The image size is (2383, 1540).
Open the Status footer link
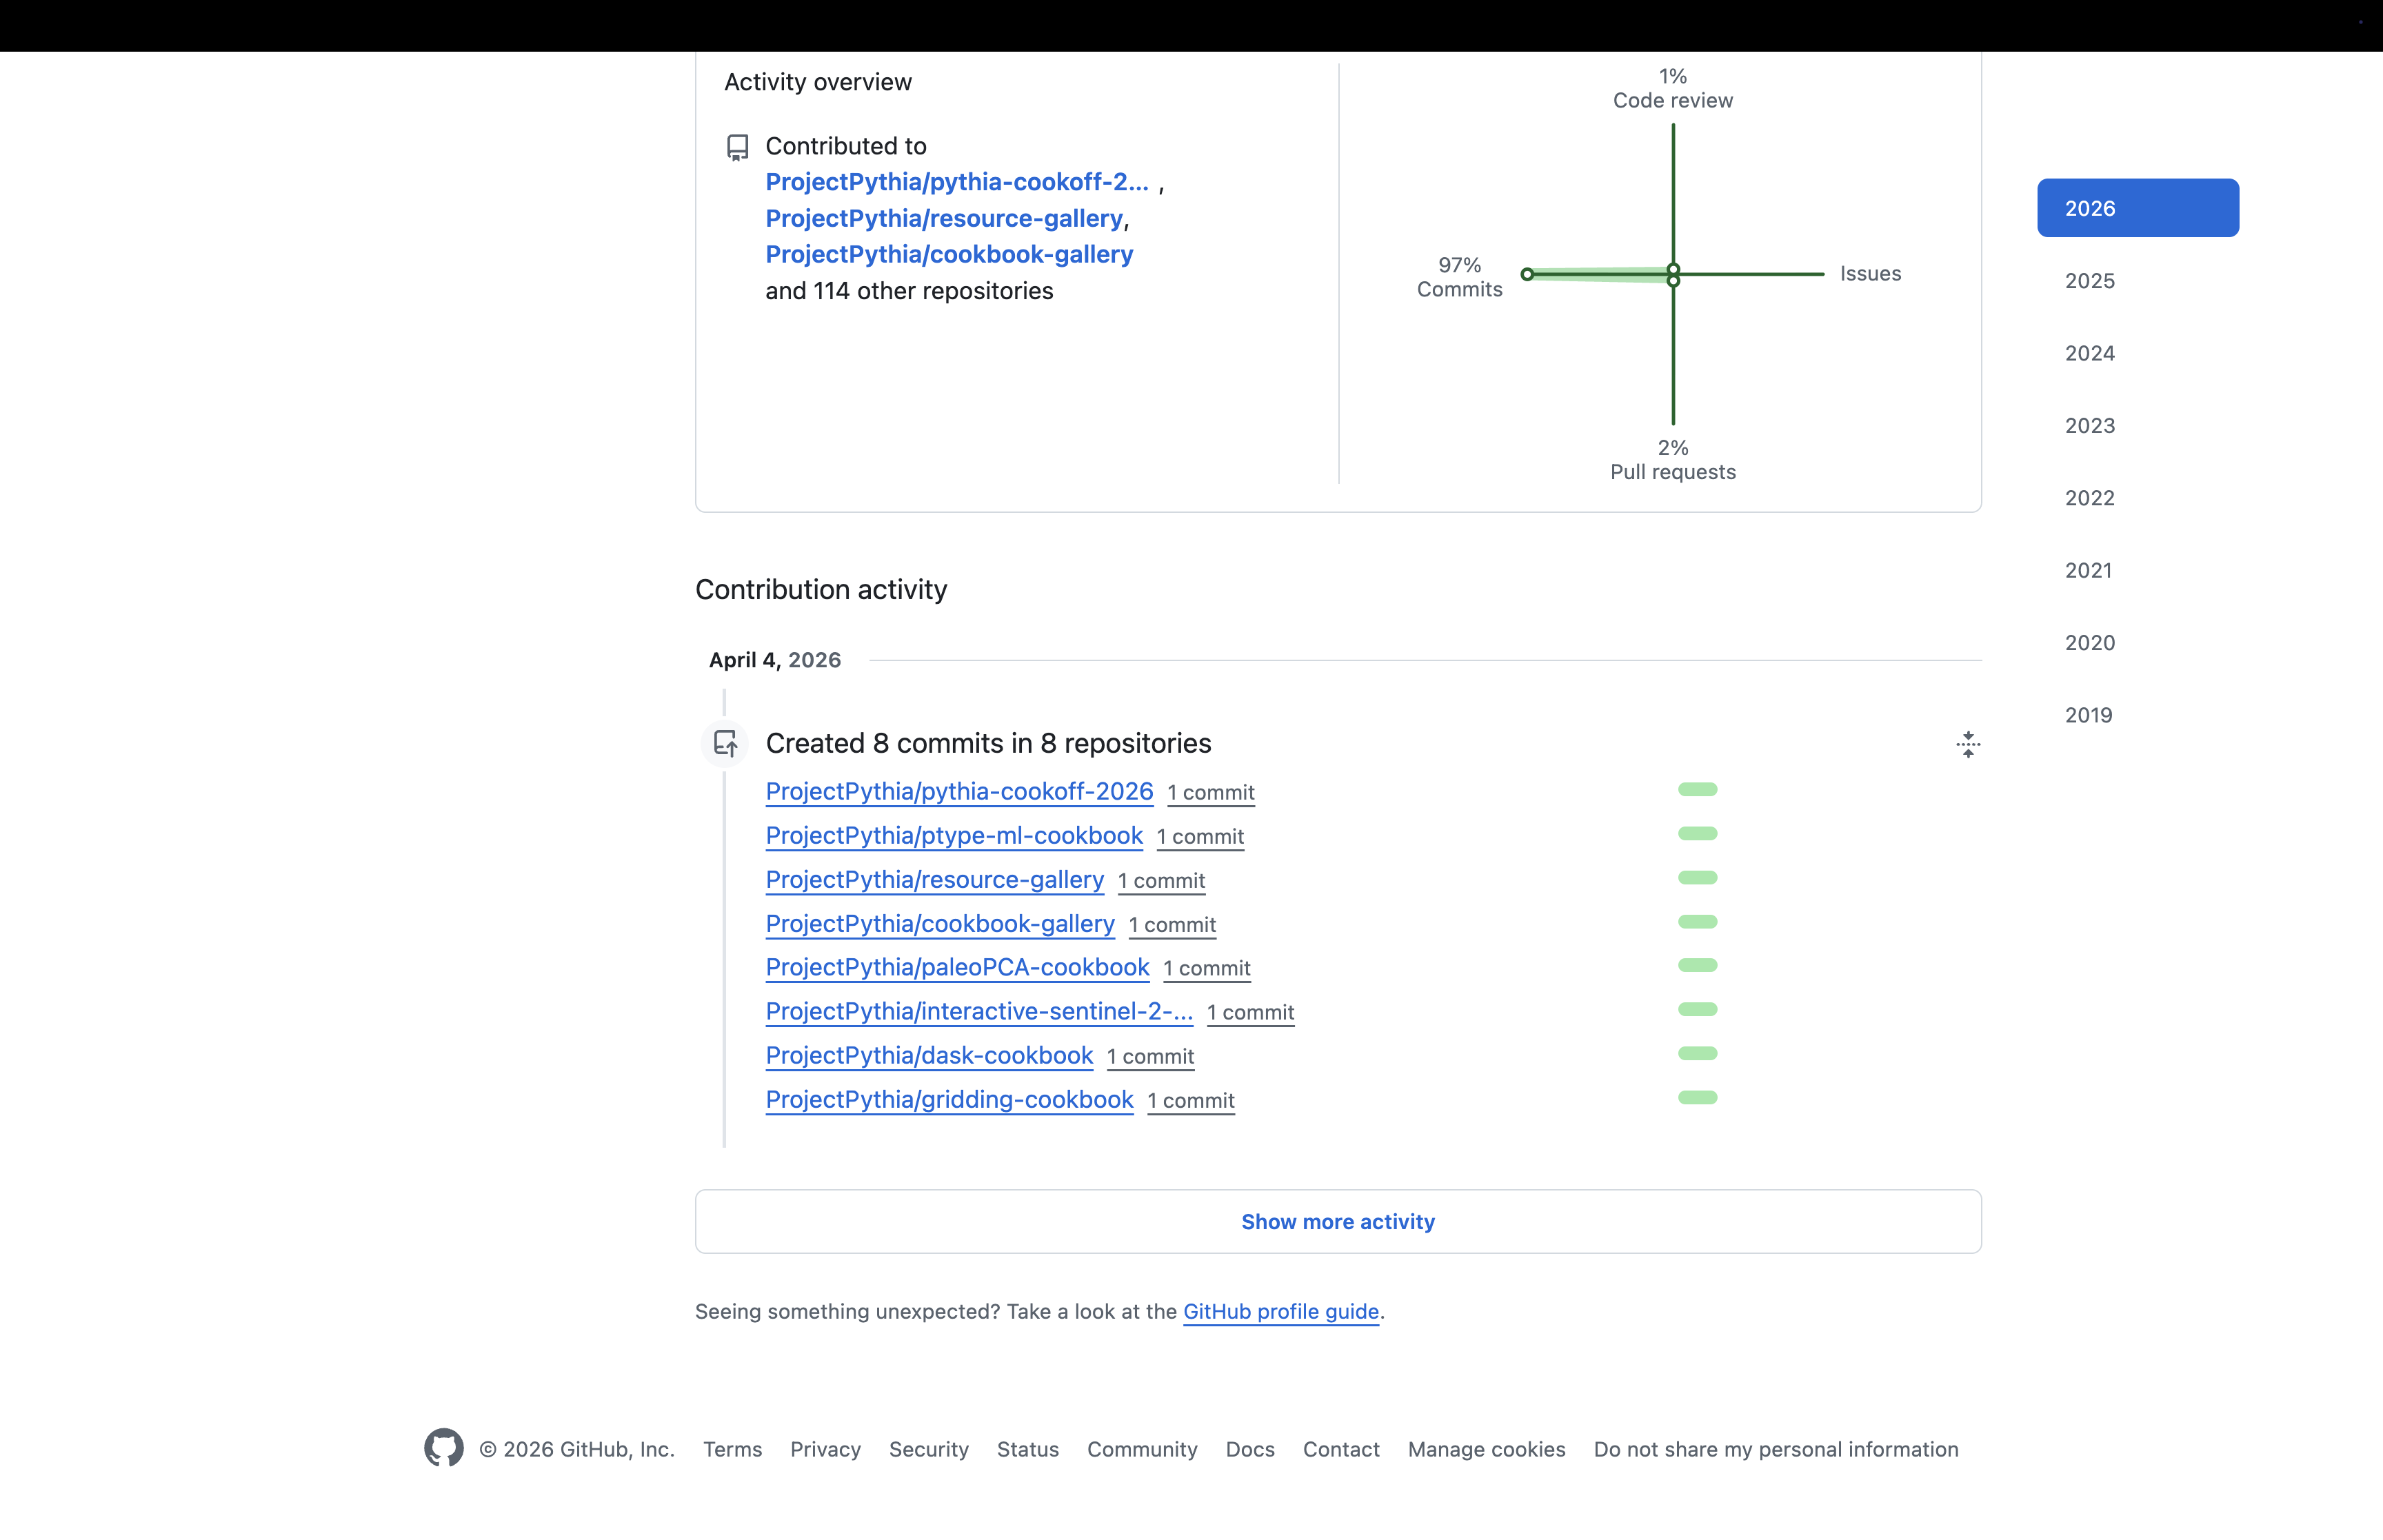(x=1027, y=1449)
